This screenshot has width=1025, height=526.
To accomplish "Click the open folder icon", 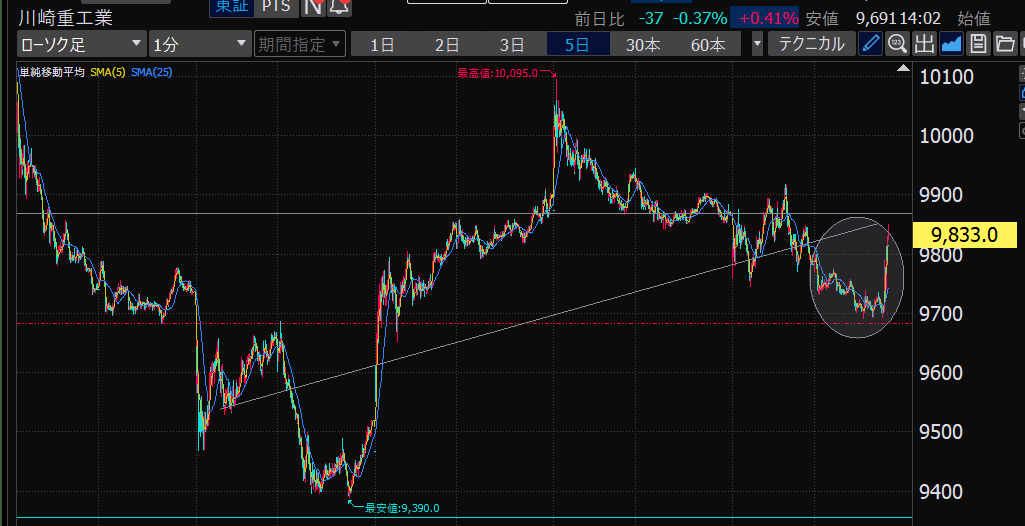I will click(1005, 43).
